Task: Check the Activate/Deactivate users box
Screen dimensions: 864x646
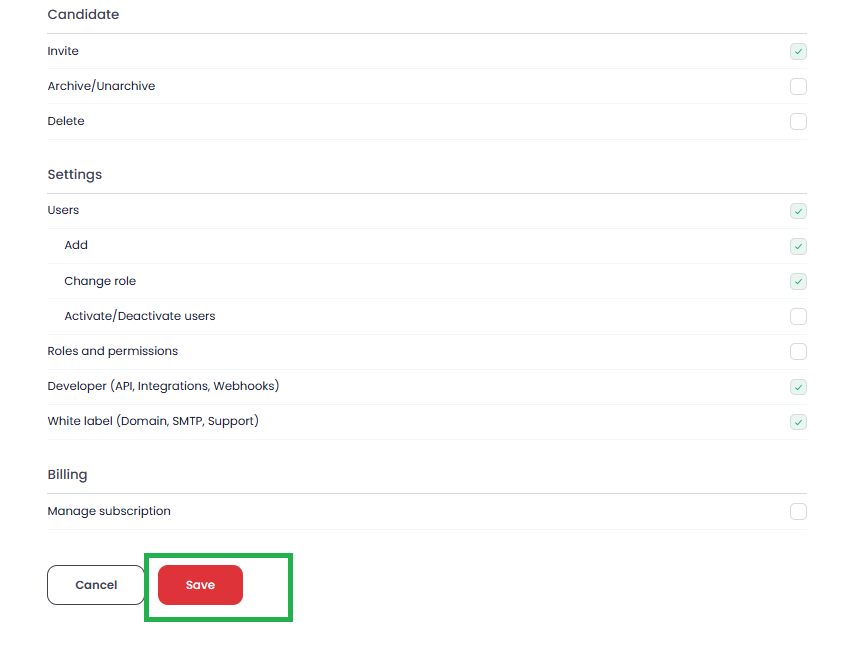Action: pyautogui.click(x=798, y=316)
